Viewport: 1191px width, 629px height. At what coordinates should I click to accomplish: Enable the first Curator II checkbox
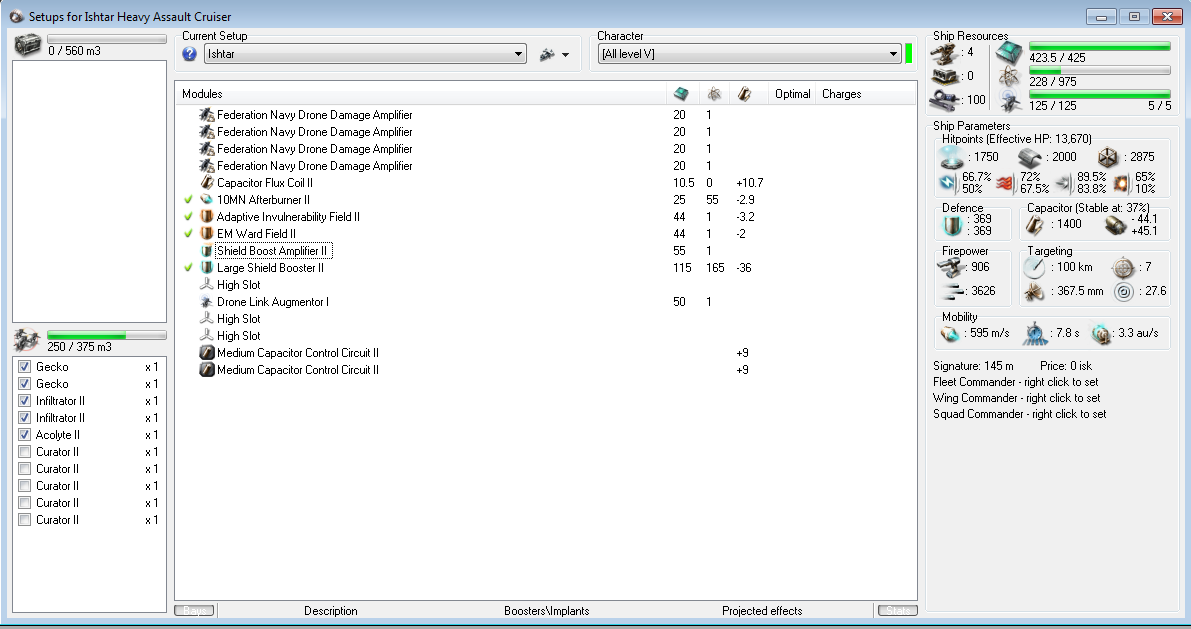25,452
